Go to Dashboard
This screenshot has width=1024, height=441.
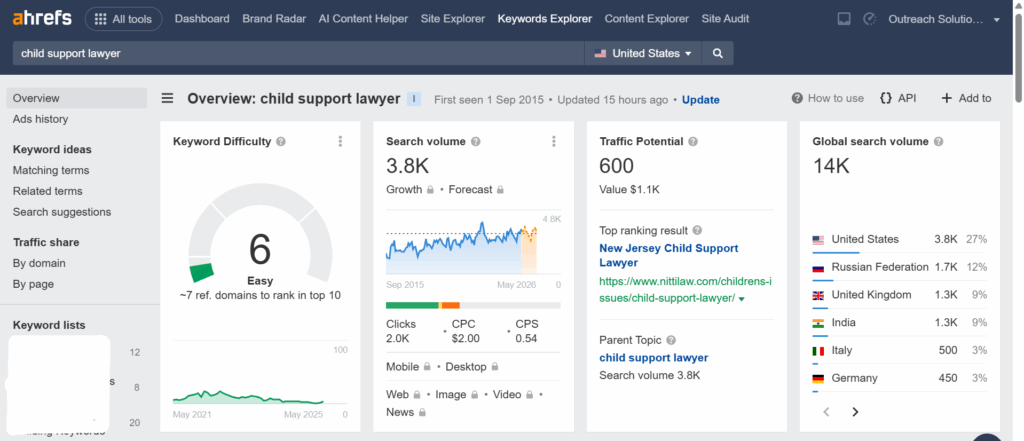[x=202, y=19]
